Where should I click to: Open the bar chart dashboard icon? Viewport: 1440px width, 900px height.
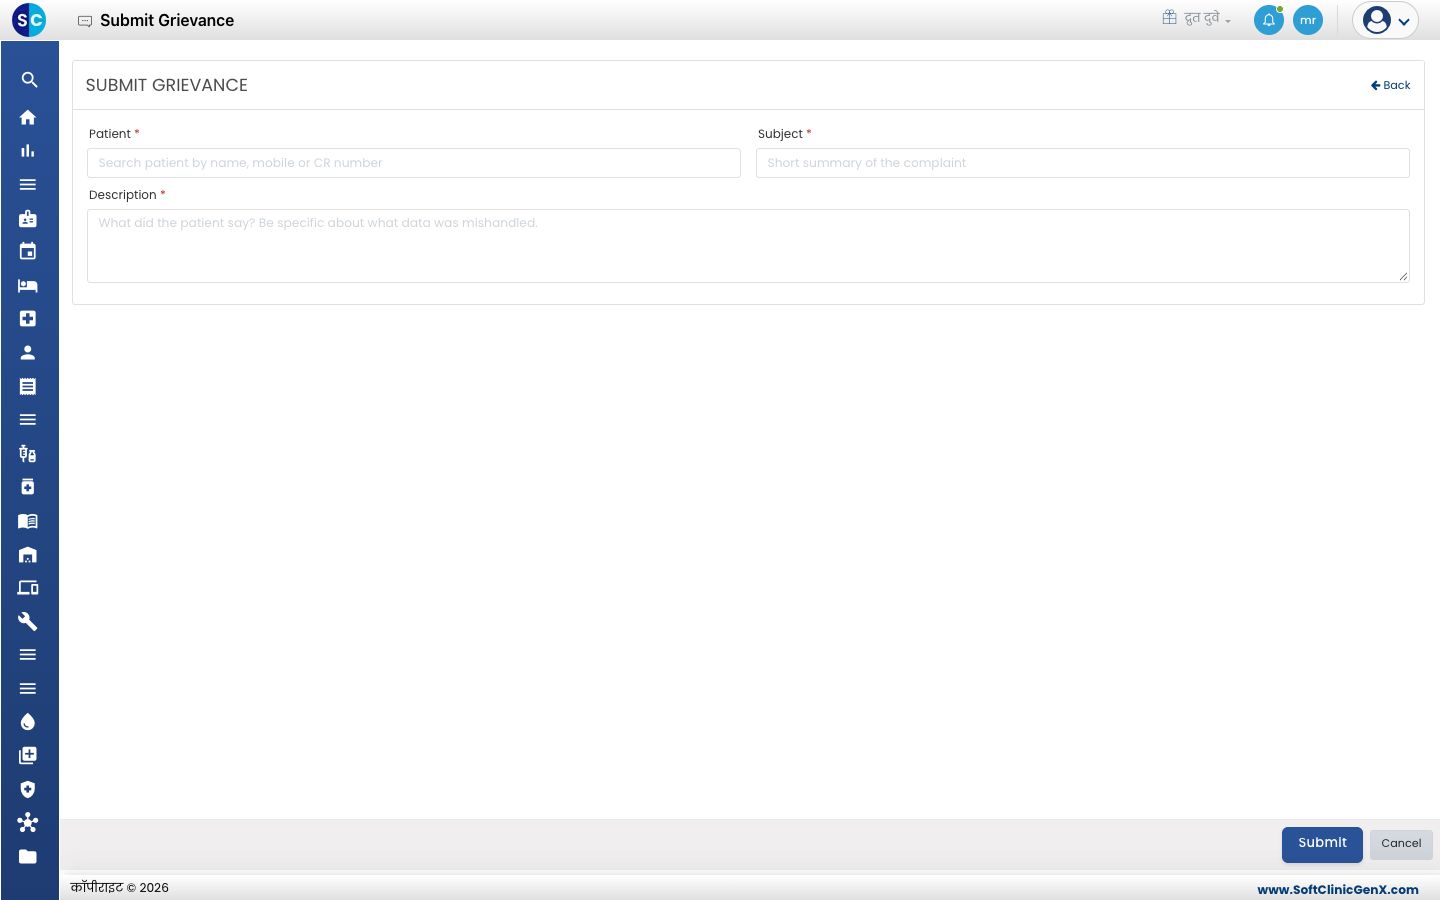click(28, 151)
